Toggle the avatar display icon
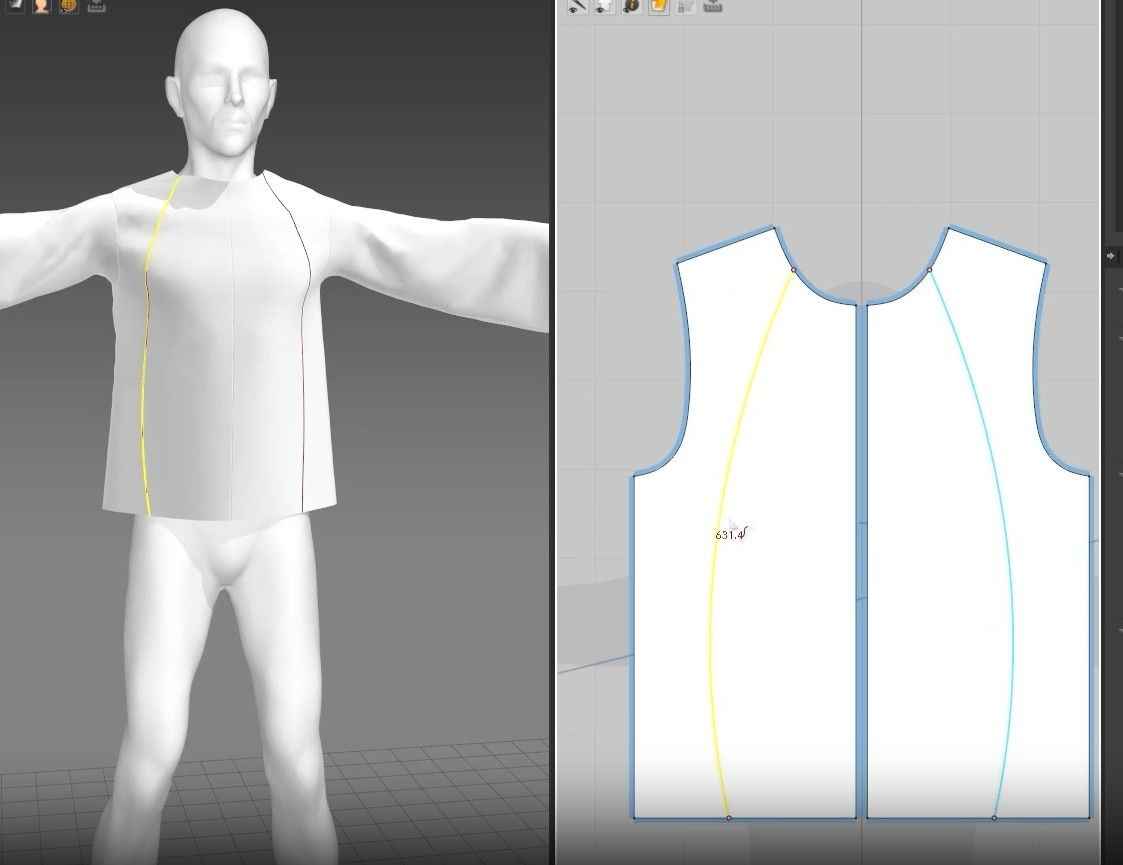 [x=42, y=5]
